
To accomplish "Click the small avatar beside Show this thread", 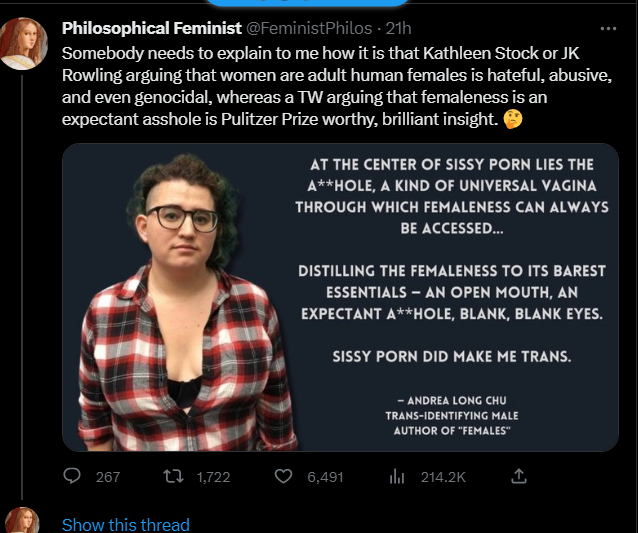I will tap(23, 521).
